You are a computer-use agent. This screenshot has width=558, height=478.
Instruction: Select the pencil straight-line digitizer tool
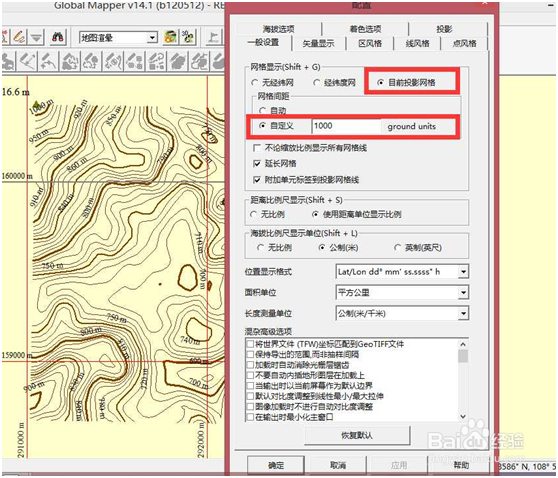(x=28, y=61)
